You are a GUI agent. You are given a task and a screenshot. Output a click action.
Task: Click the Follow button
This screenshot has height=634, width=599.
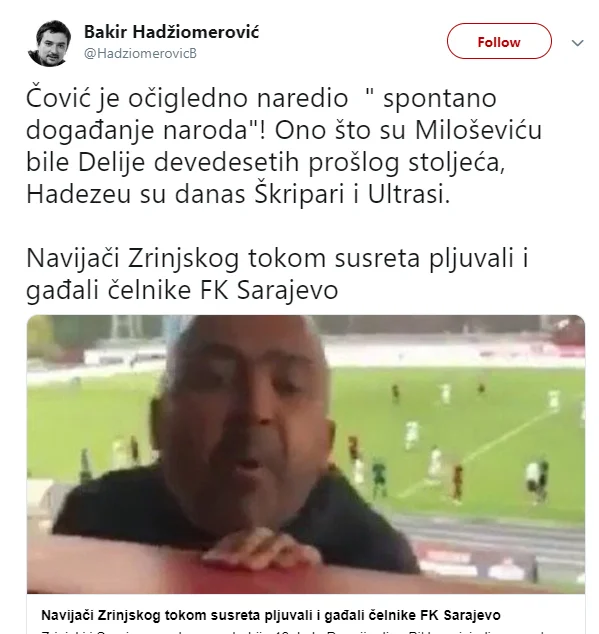(x=499, y=41)
